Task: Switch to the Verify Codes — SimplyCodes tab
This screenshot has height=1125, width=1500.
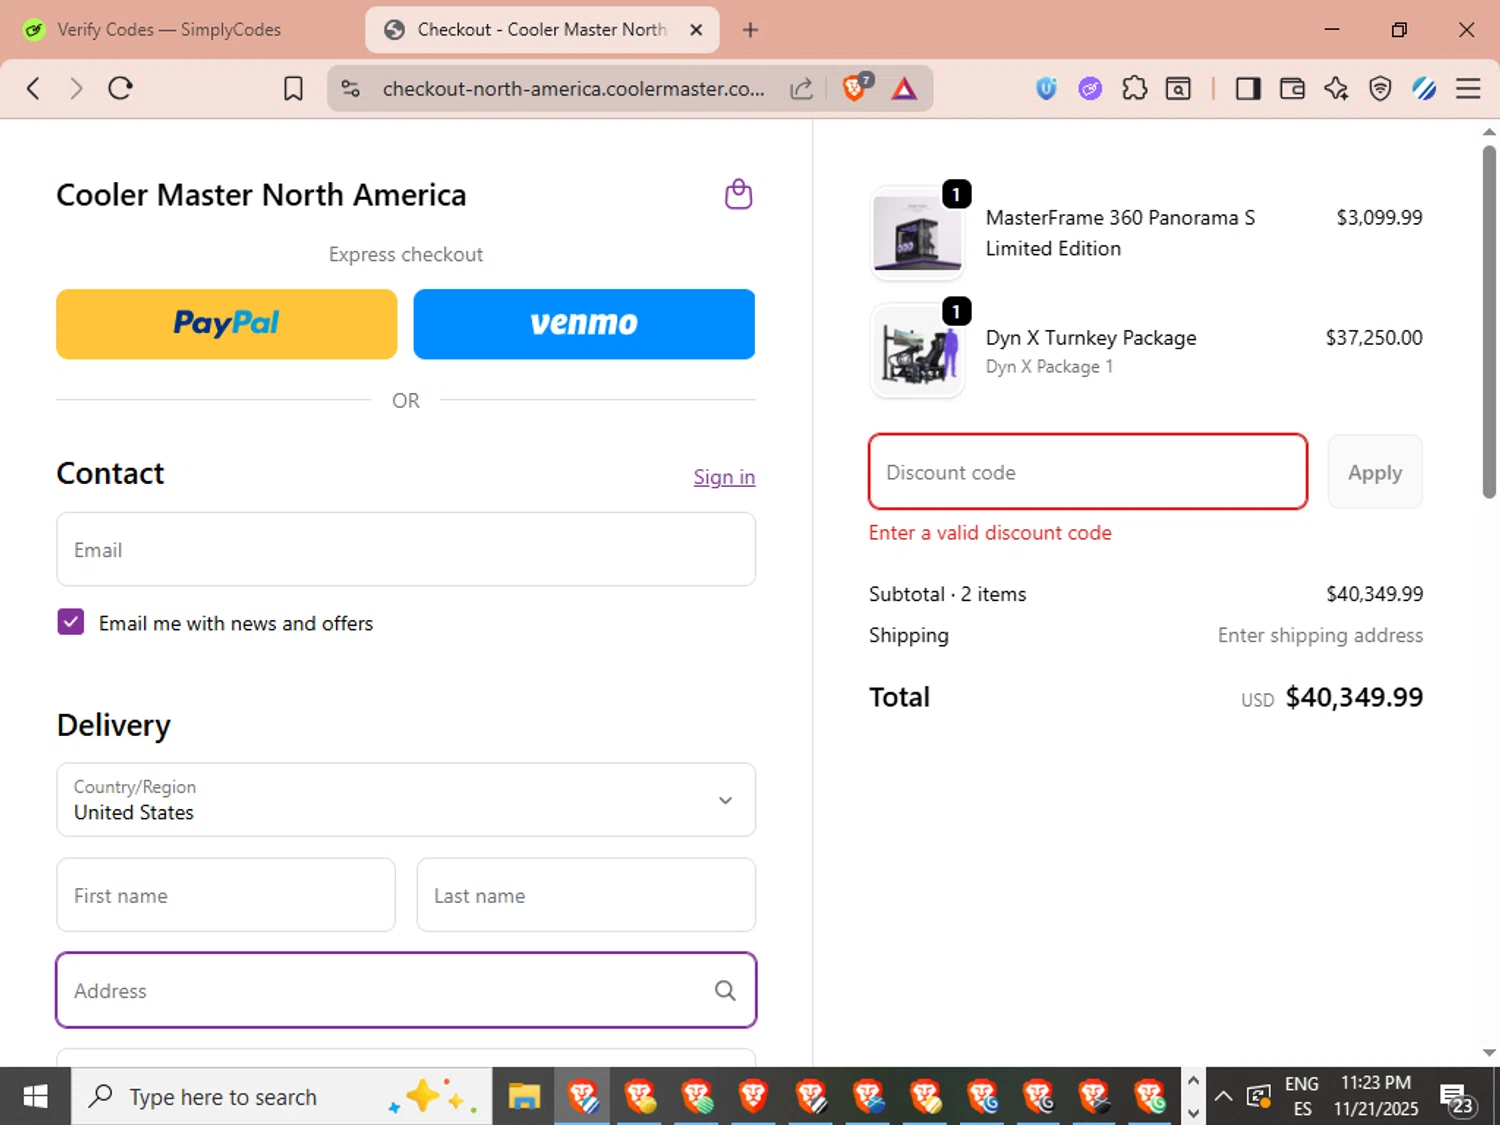Action: [170, 30]
